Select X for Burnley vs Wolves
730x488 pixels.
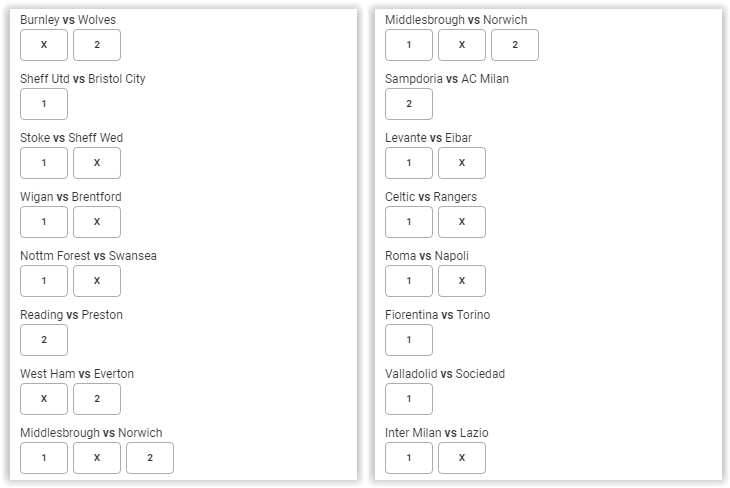coord(44,45)
